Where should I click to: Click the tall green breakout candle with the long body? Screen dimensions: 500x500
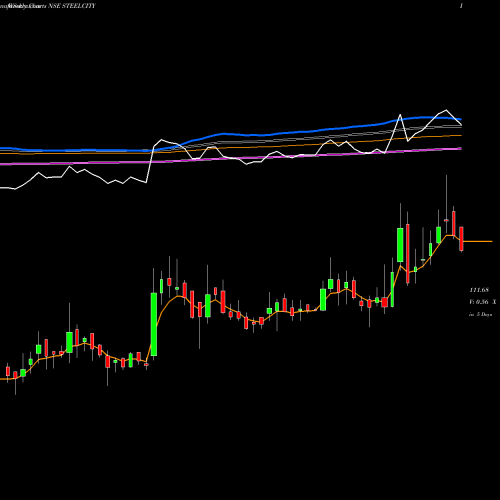point(154,324)
